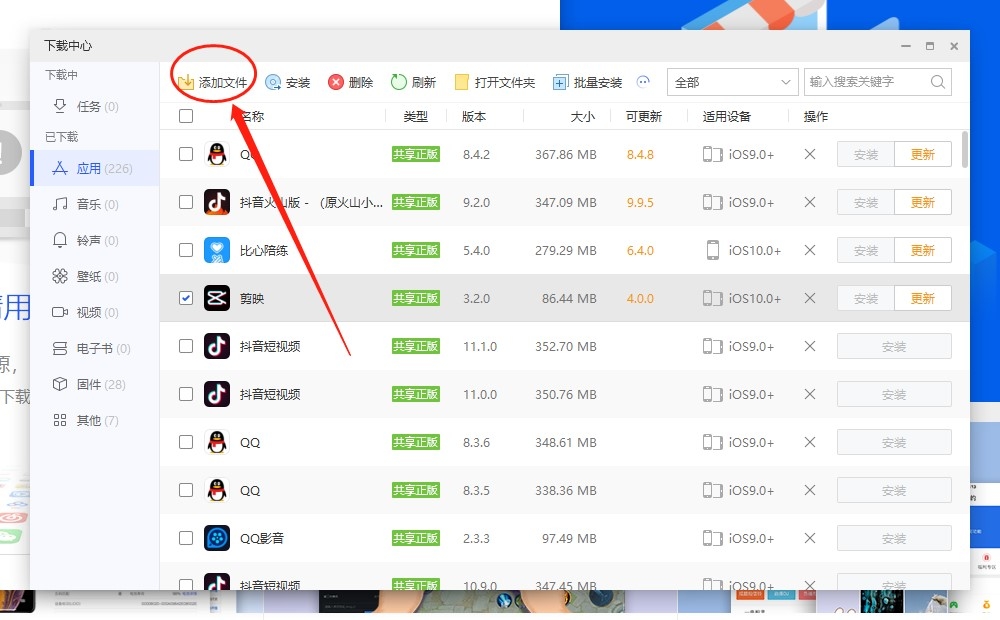Click the 版本 column header
Viewport: 1000px width, 620px height.
(x=474, y=117)
